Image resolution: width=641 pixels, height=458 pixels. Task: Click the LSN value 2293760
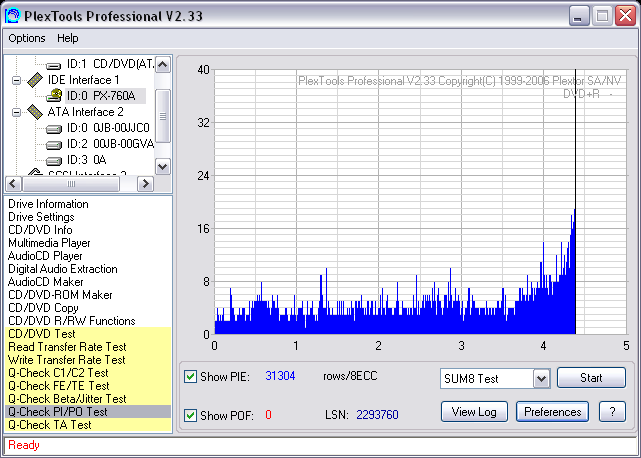[x=377, y=415]
